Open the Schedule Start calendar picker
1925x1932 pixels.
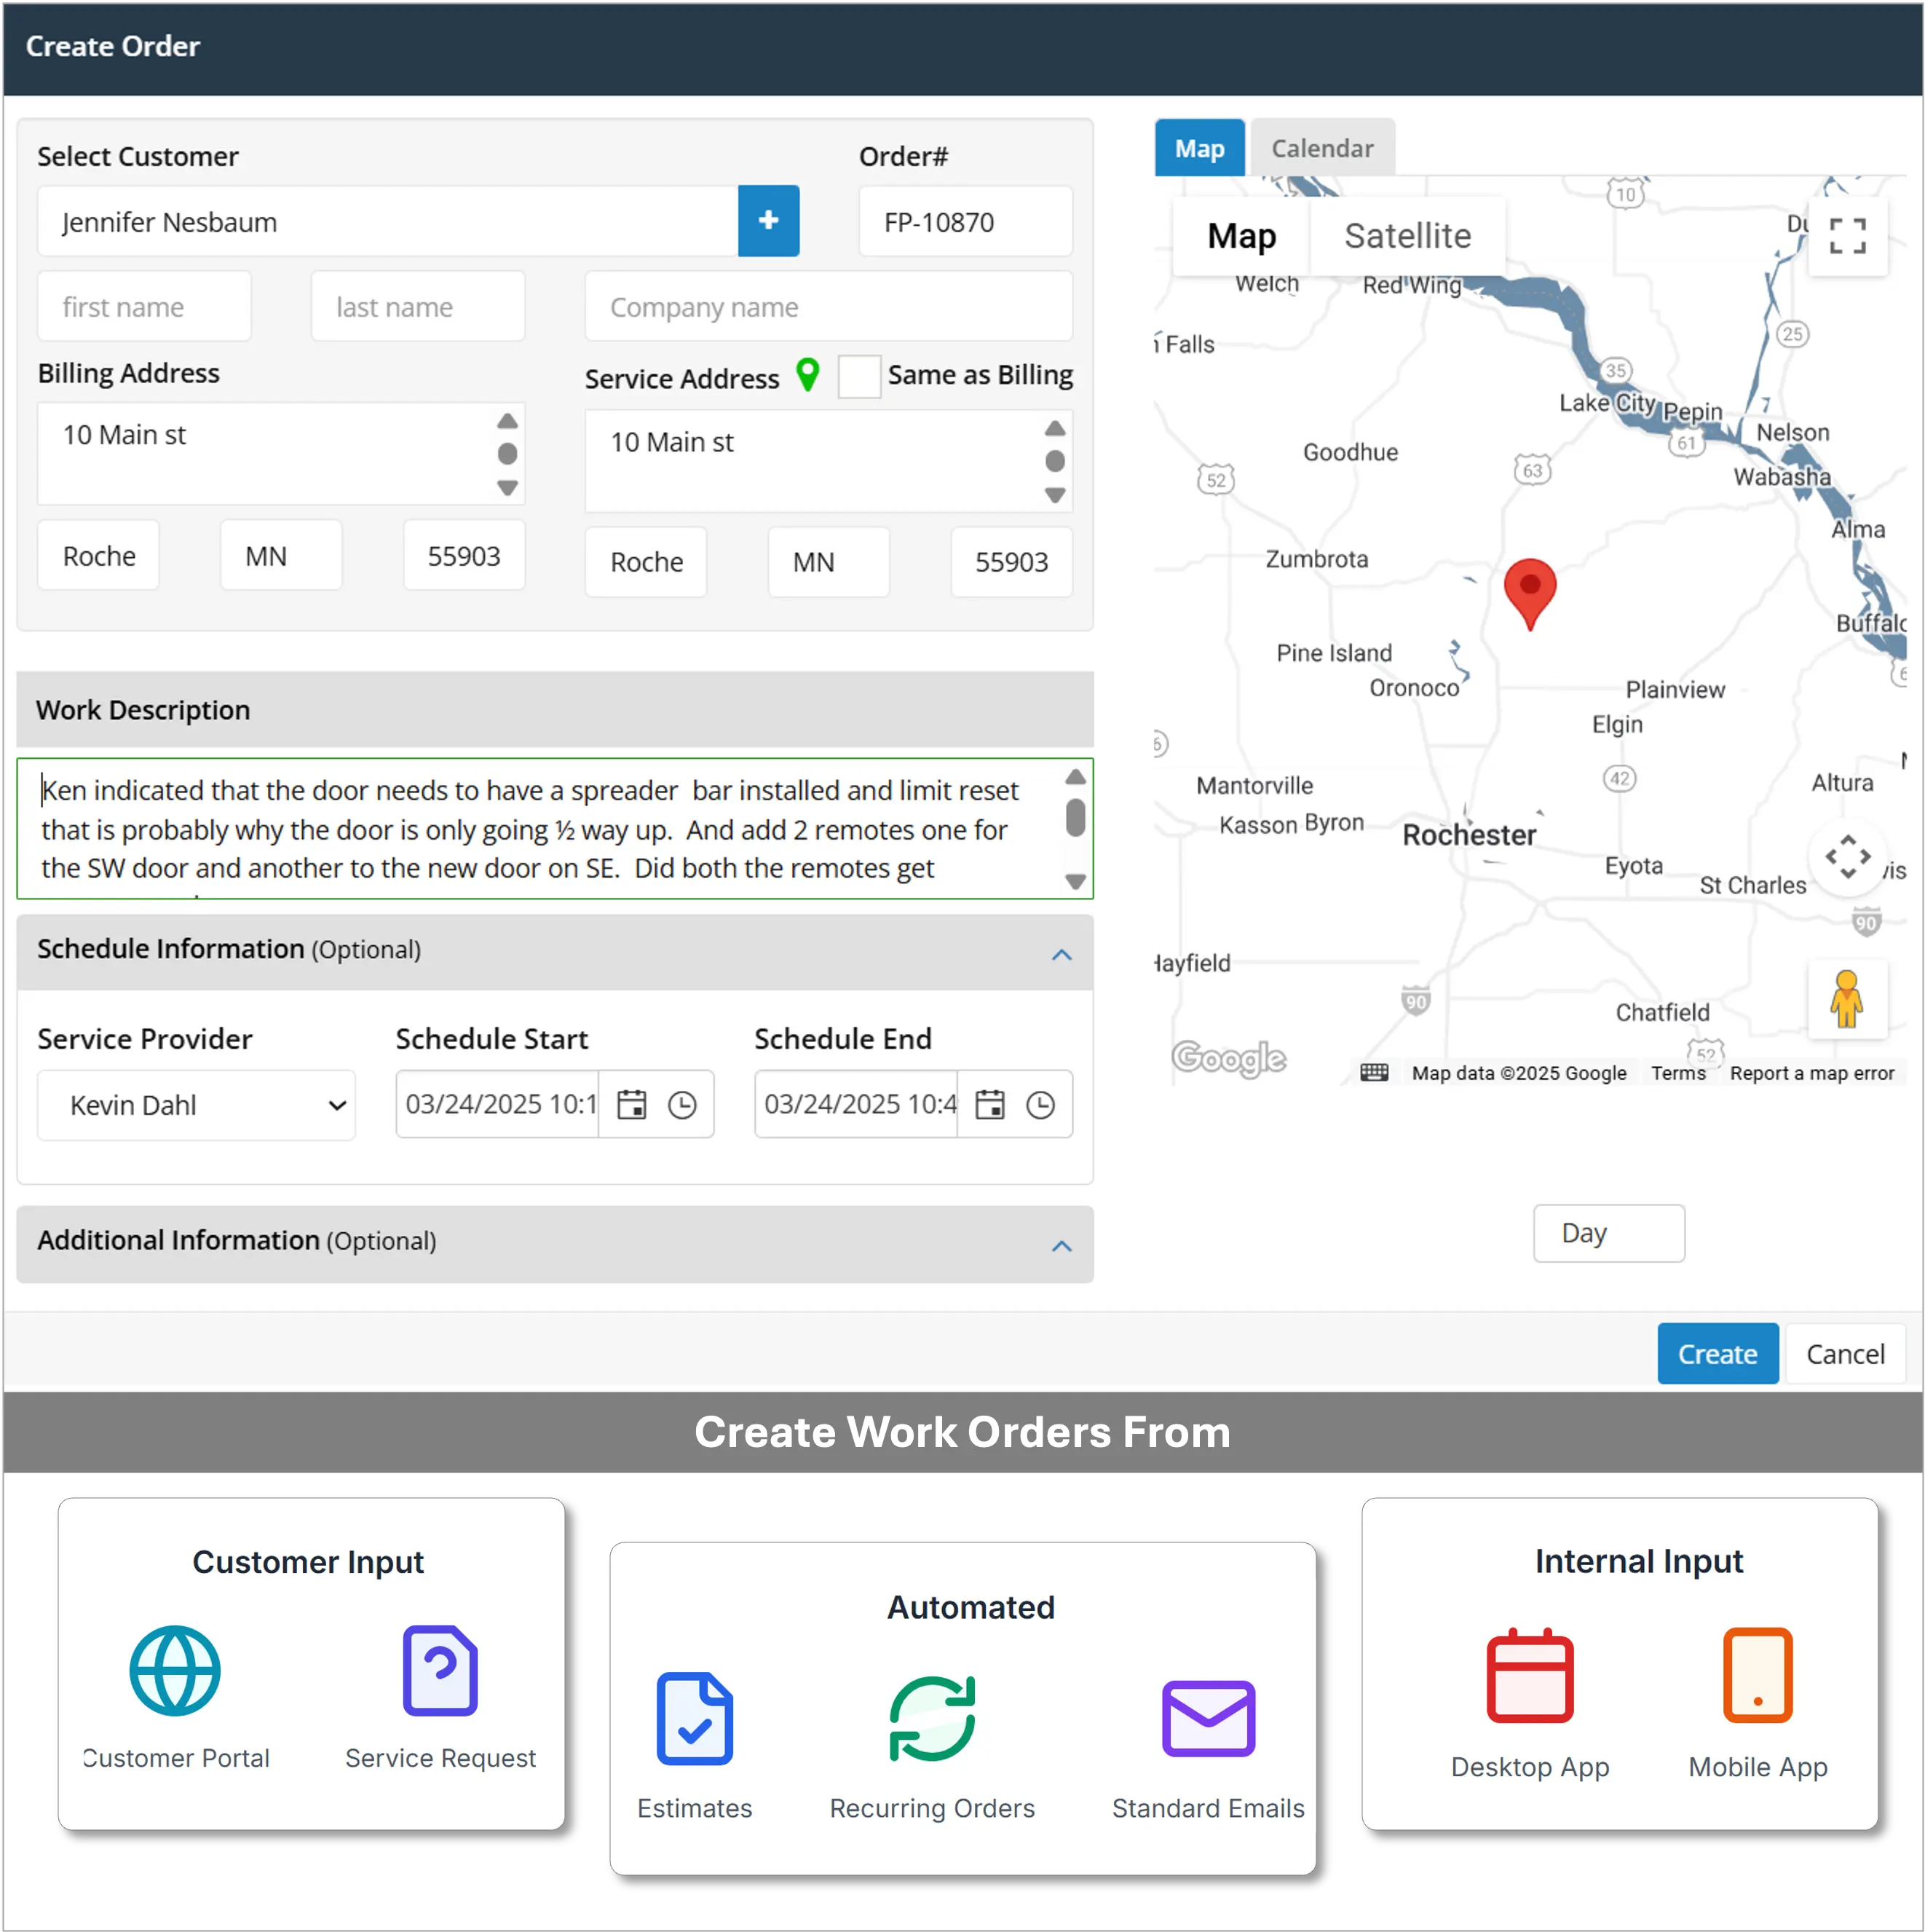point(631,1104)
